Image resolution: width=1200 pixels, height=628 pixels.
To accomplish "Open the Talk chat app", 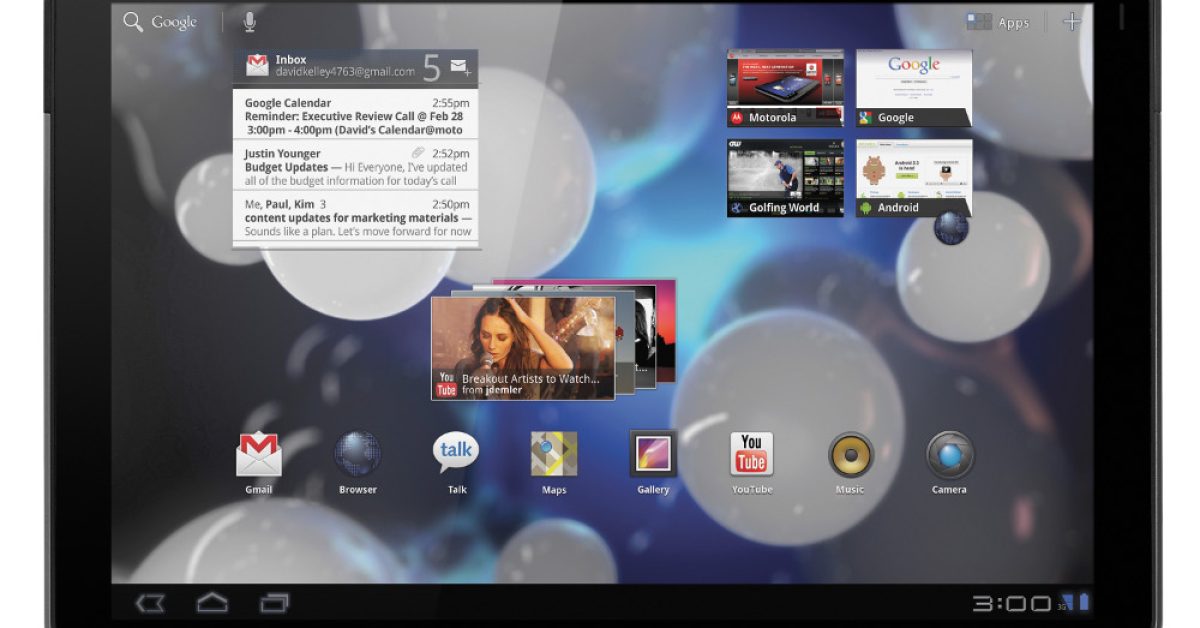I will point(456,455).
